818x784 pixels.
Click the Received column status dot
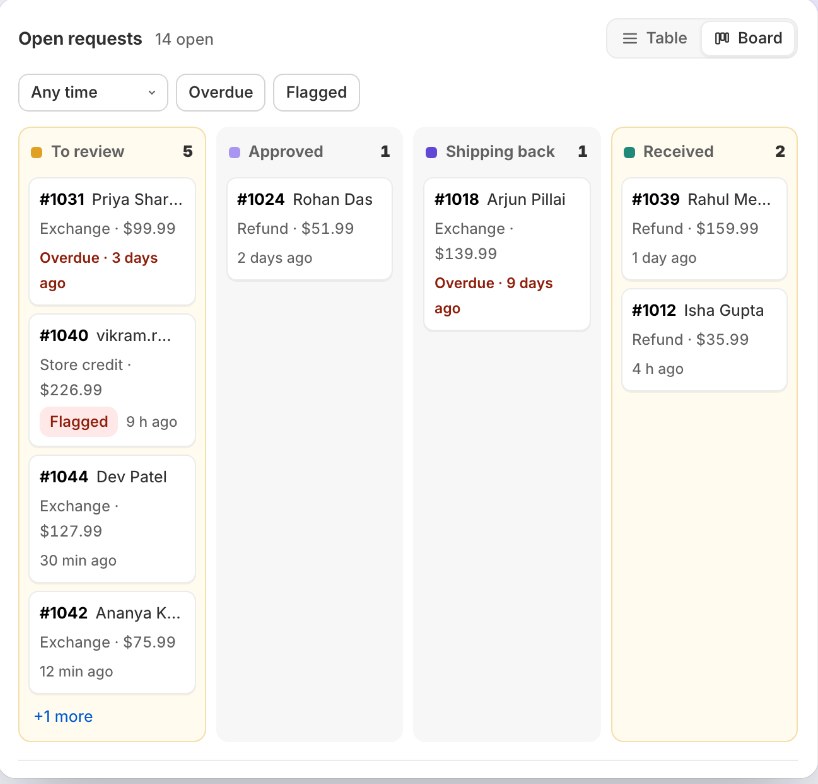click(629, 152)
